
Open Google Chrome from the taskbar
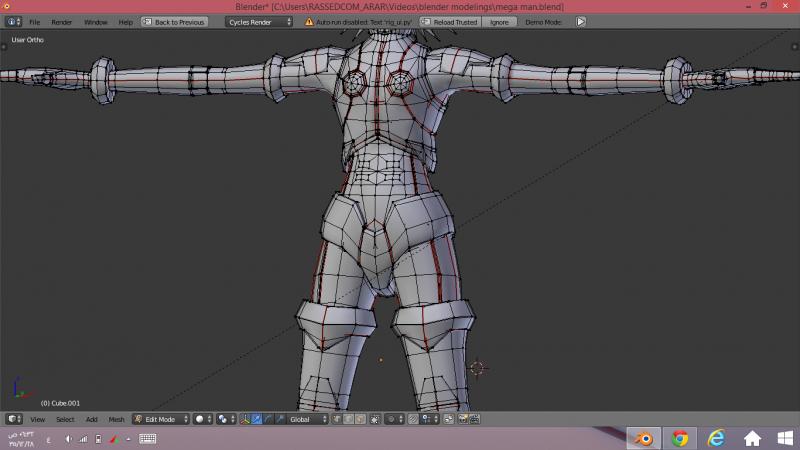(x=680, y=438)
